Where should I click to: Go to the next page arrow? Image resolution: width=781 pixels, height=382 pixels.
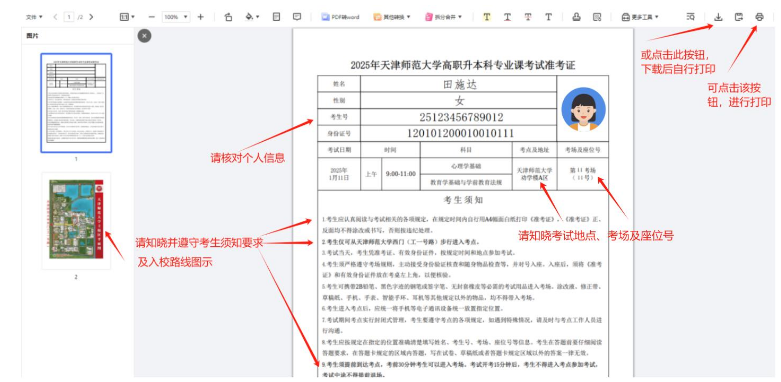[x=91, y=17]
